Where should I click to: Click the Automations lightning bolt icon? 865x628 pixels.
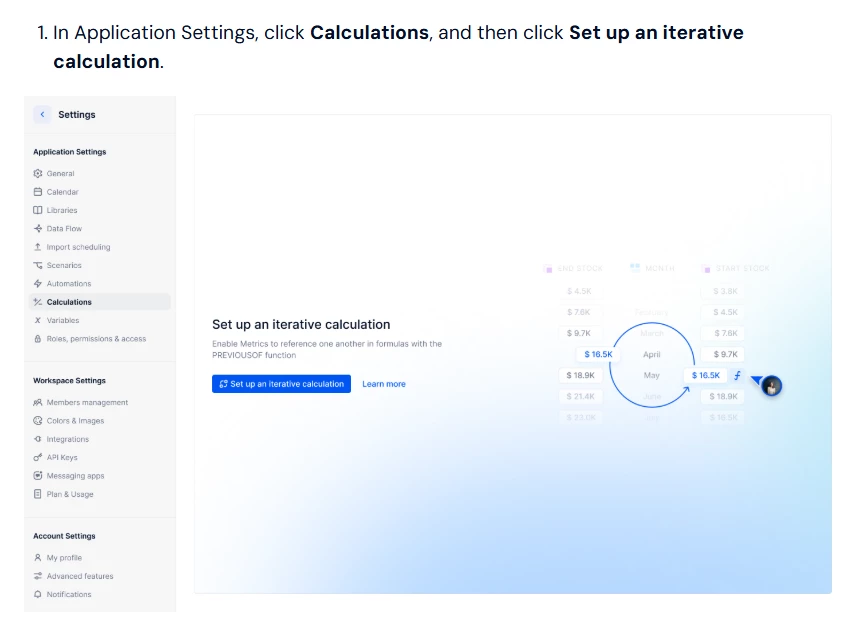click(x=38, y=284)
